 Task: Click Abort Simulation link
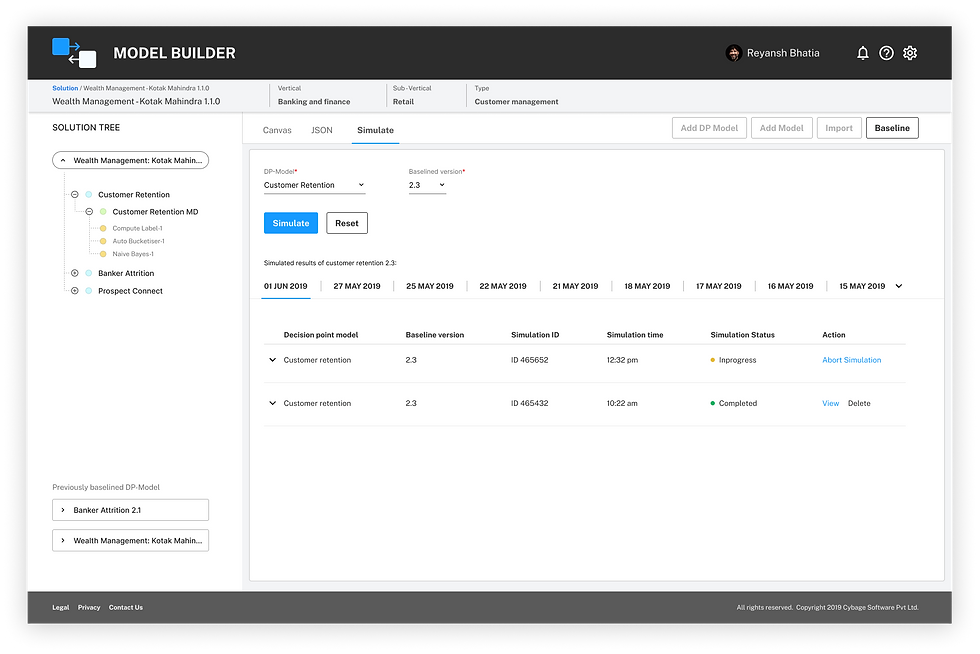coord(851,360)
